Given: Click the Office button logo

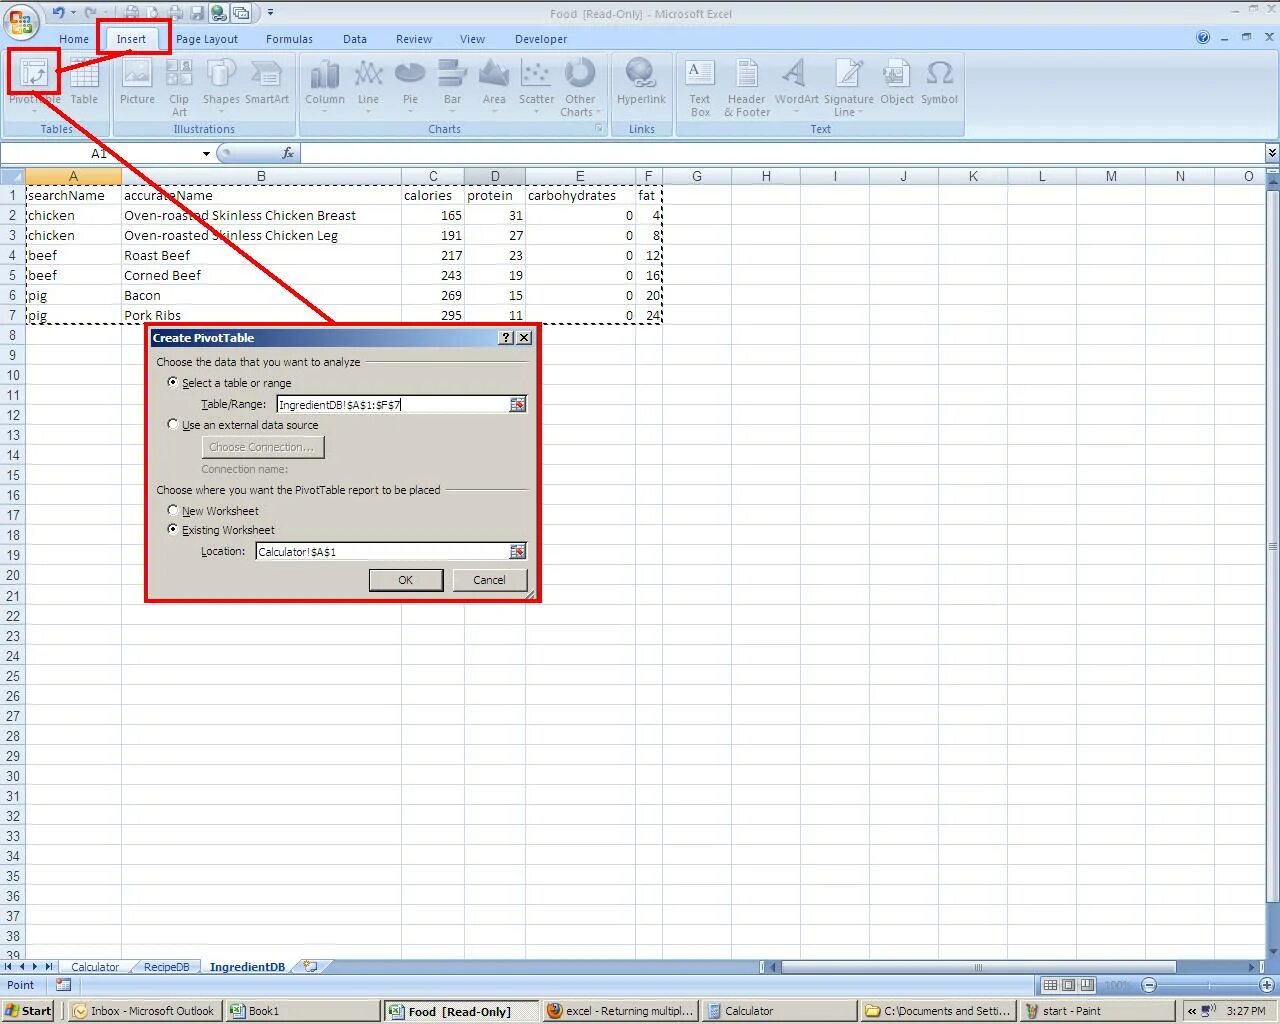Looking at the screenshot, I should point(21,21).
